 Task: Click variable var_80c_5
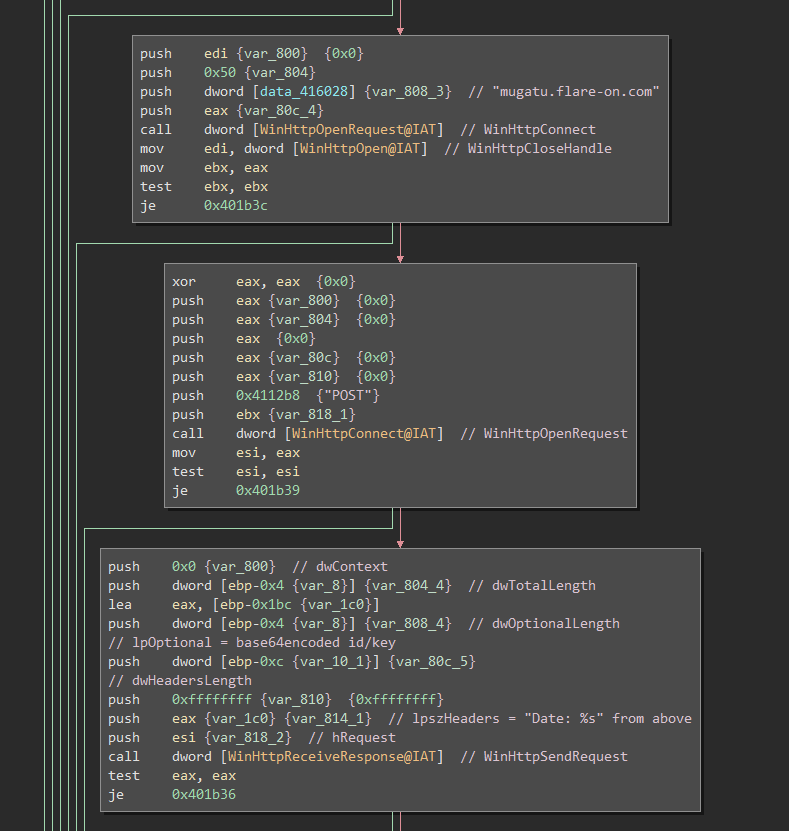432,662
